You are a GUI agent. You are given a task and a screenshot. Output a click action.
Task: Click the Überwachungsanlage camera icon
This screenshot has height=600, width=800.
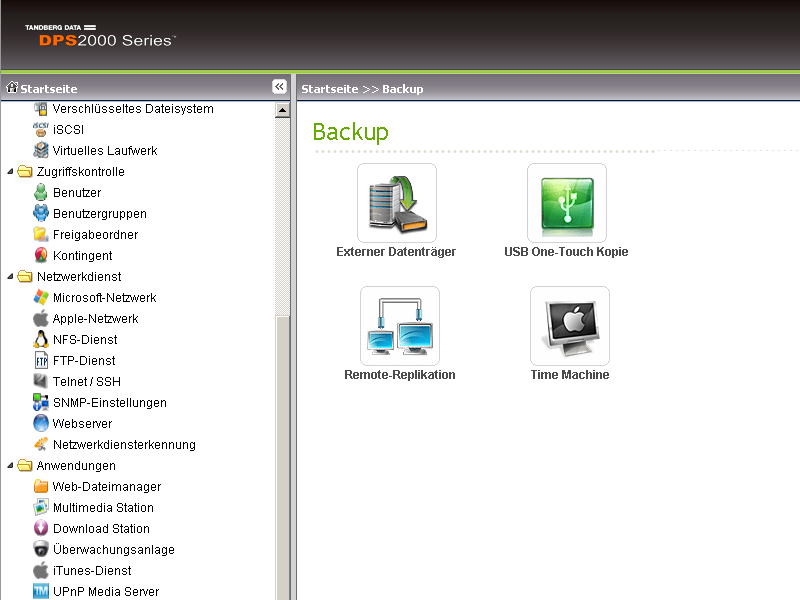pyautogui.click(x=41, y=549)
